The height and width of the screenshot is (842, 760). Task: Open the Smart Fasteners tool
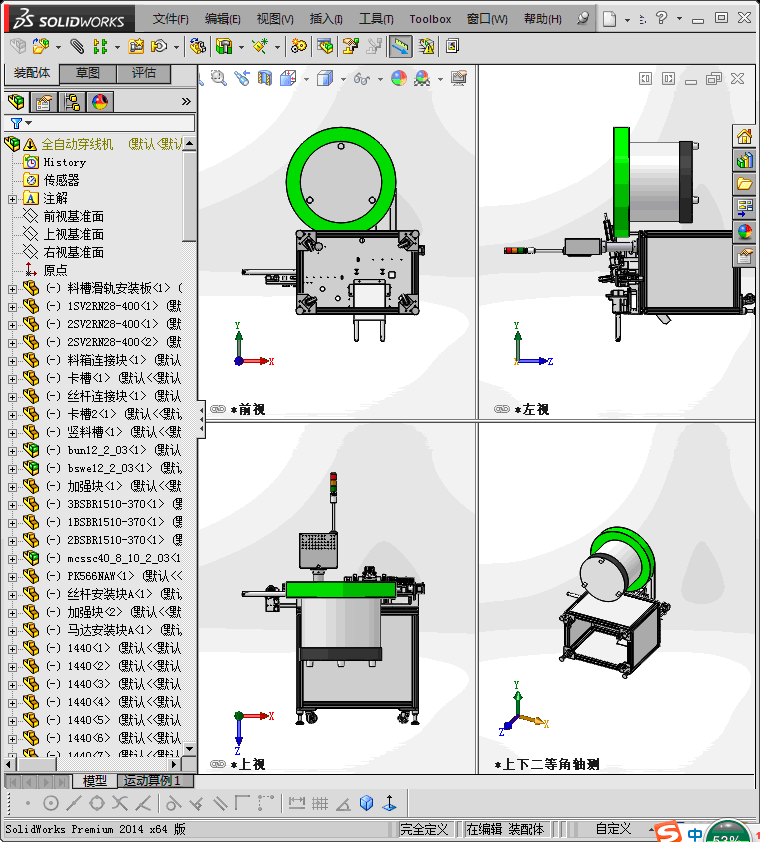[136, 47]
